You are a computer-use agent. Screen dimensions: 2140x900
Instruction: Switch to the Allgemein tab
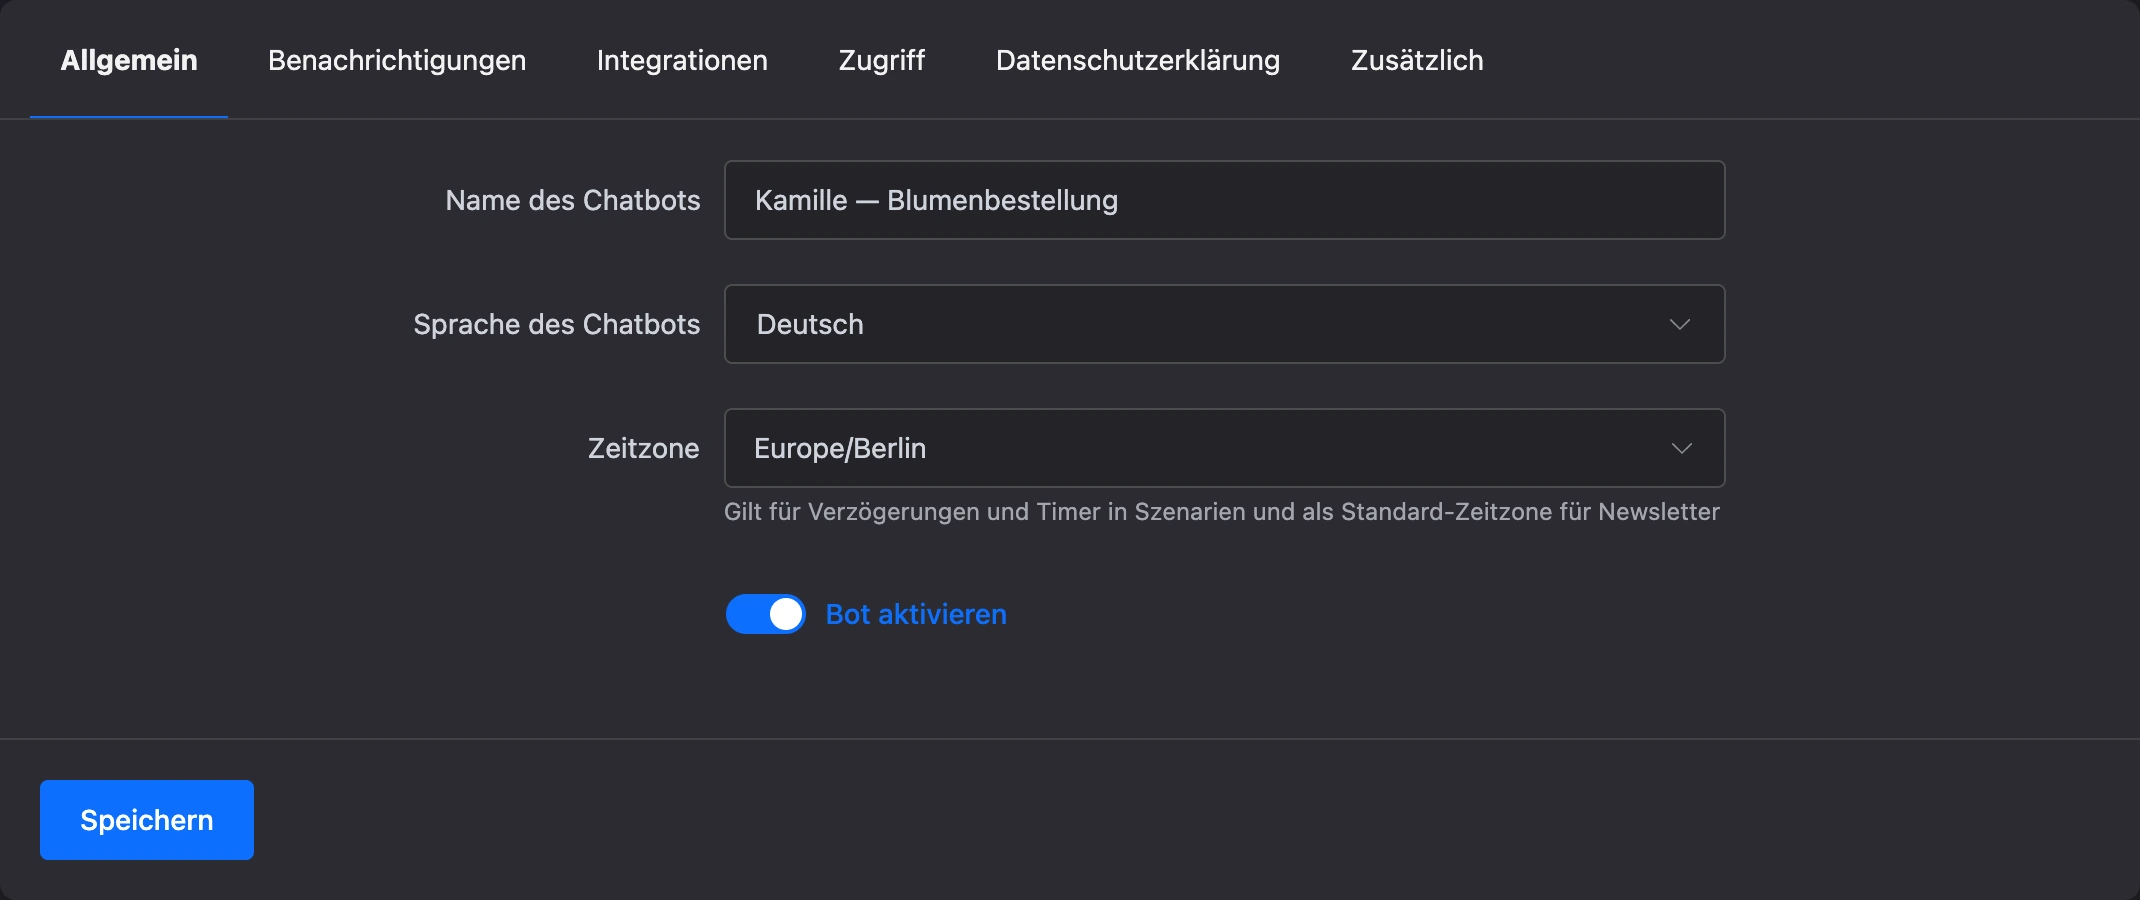[x=129, y=60]
